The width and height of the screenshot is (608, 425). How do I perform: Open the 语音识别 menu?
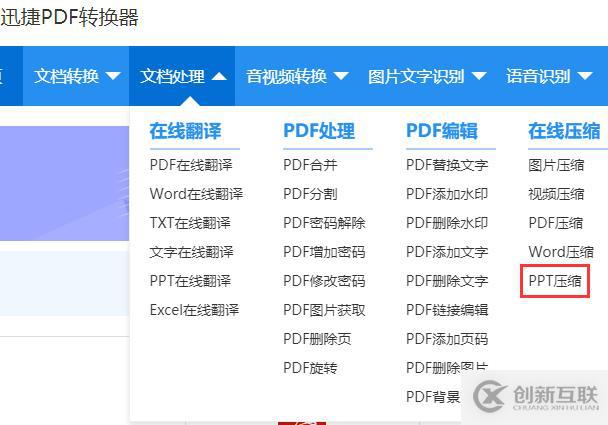pos(549,76)
